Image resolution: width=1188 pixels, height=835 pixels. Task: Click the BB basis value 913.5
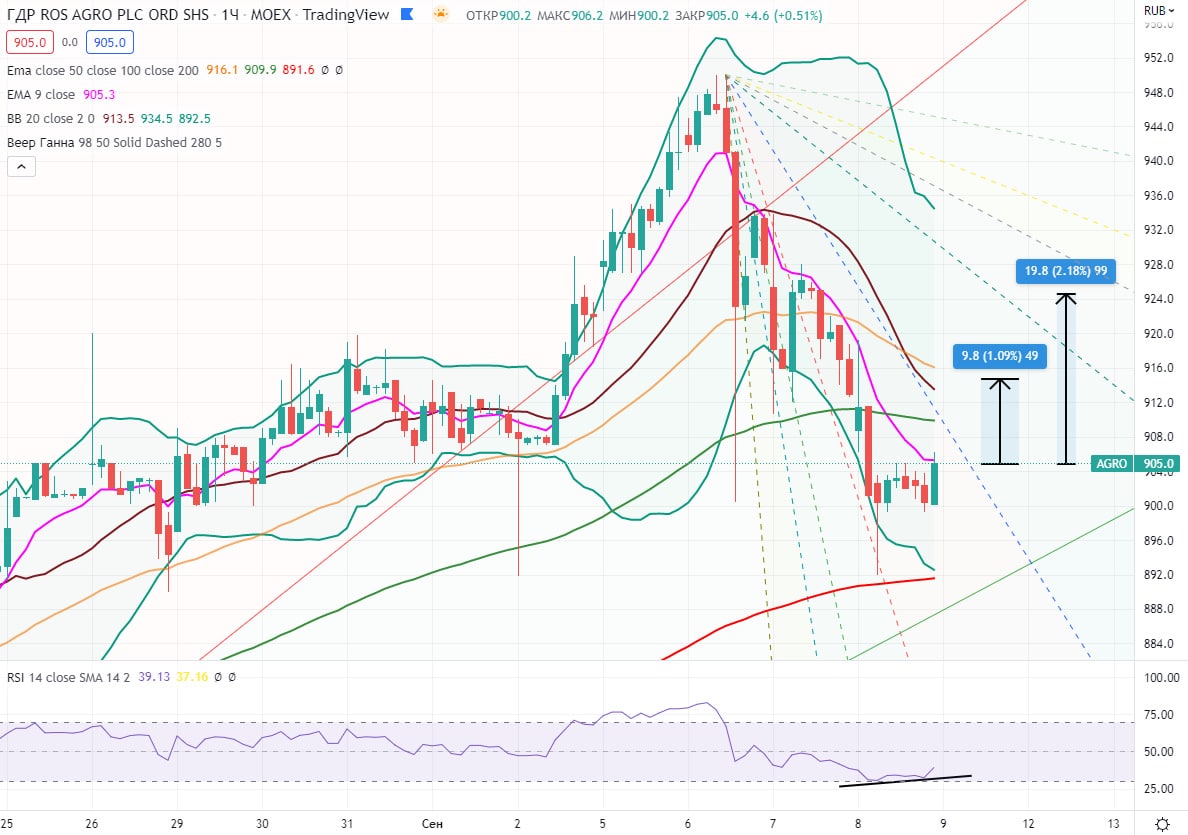[x=118, y=119]
